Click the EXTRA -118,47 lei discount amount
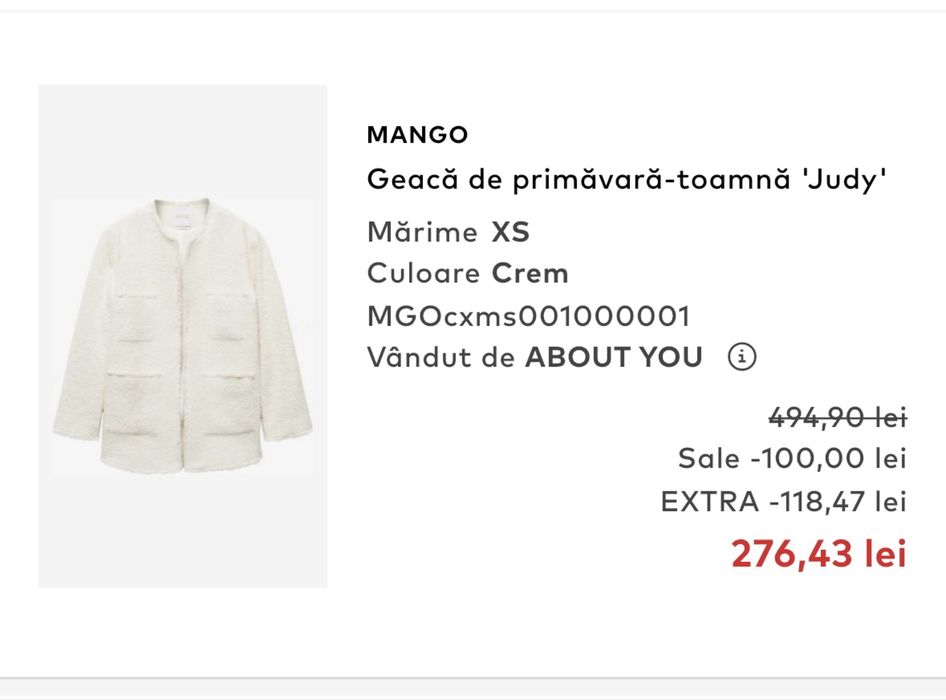 click(837, 501)
